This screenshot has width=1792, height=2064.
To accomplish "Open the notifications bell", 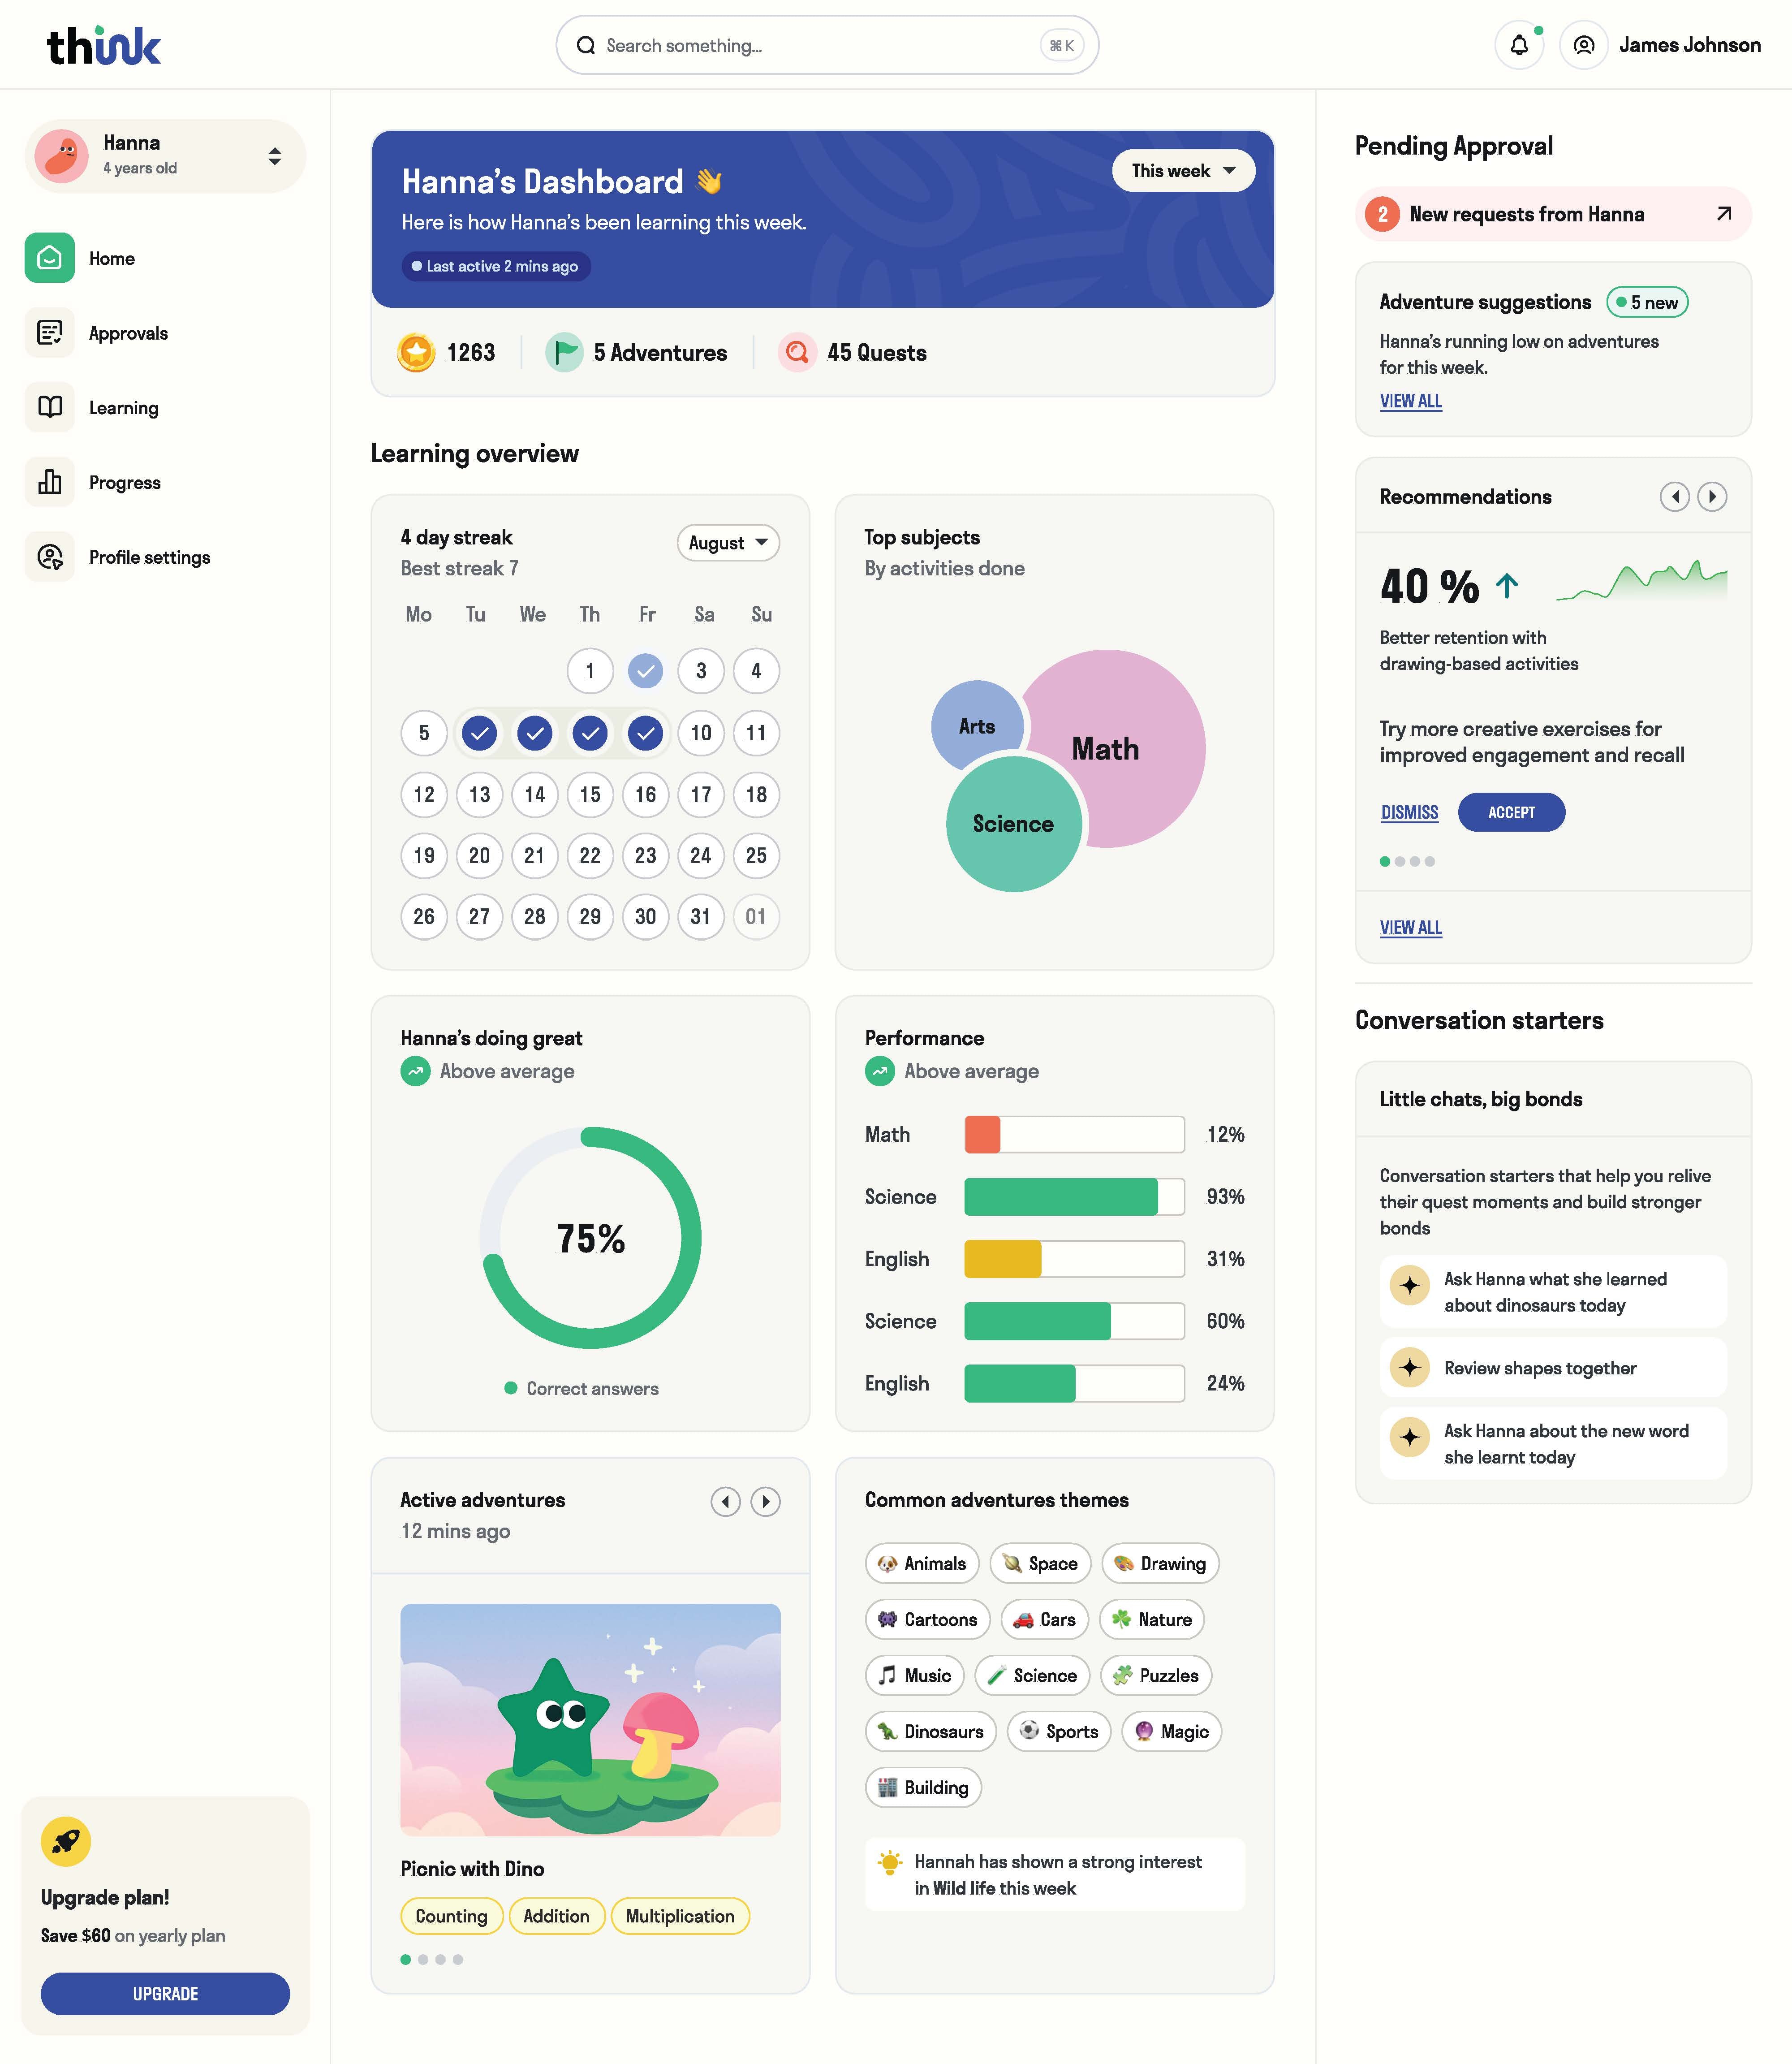I will (1519, 45).
